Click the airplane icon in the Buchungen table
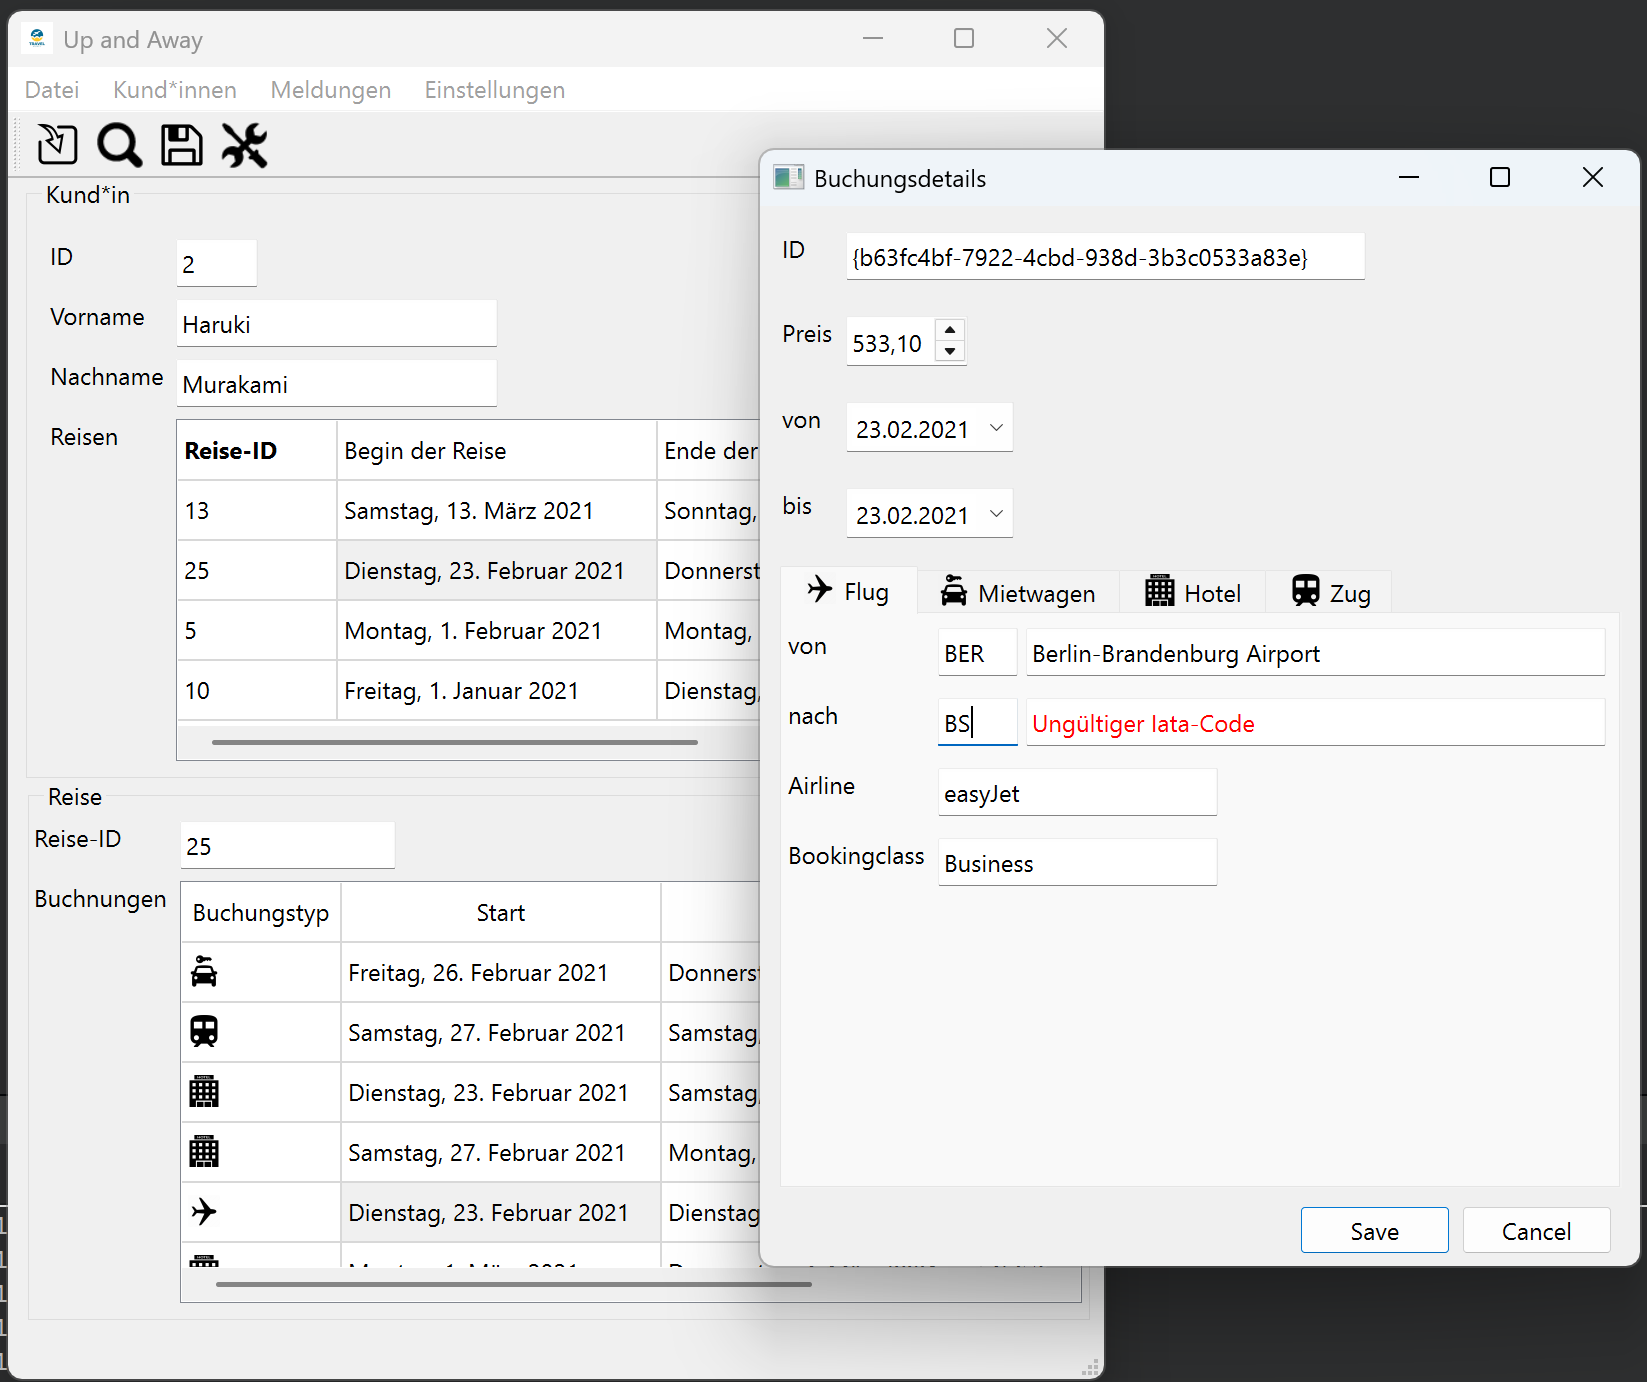Image resolution: width=1647 pixels, height=1382 pixels. tap(204, 1211)
